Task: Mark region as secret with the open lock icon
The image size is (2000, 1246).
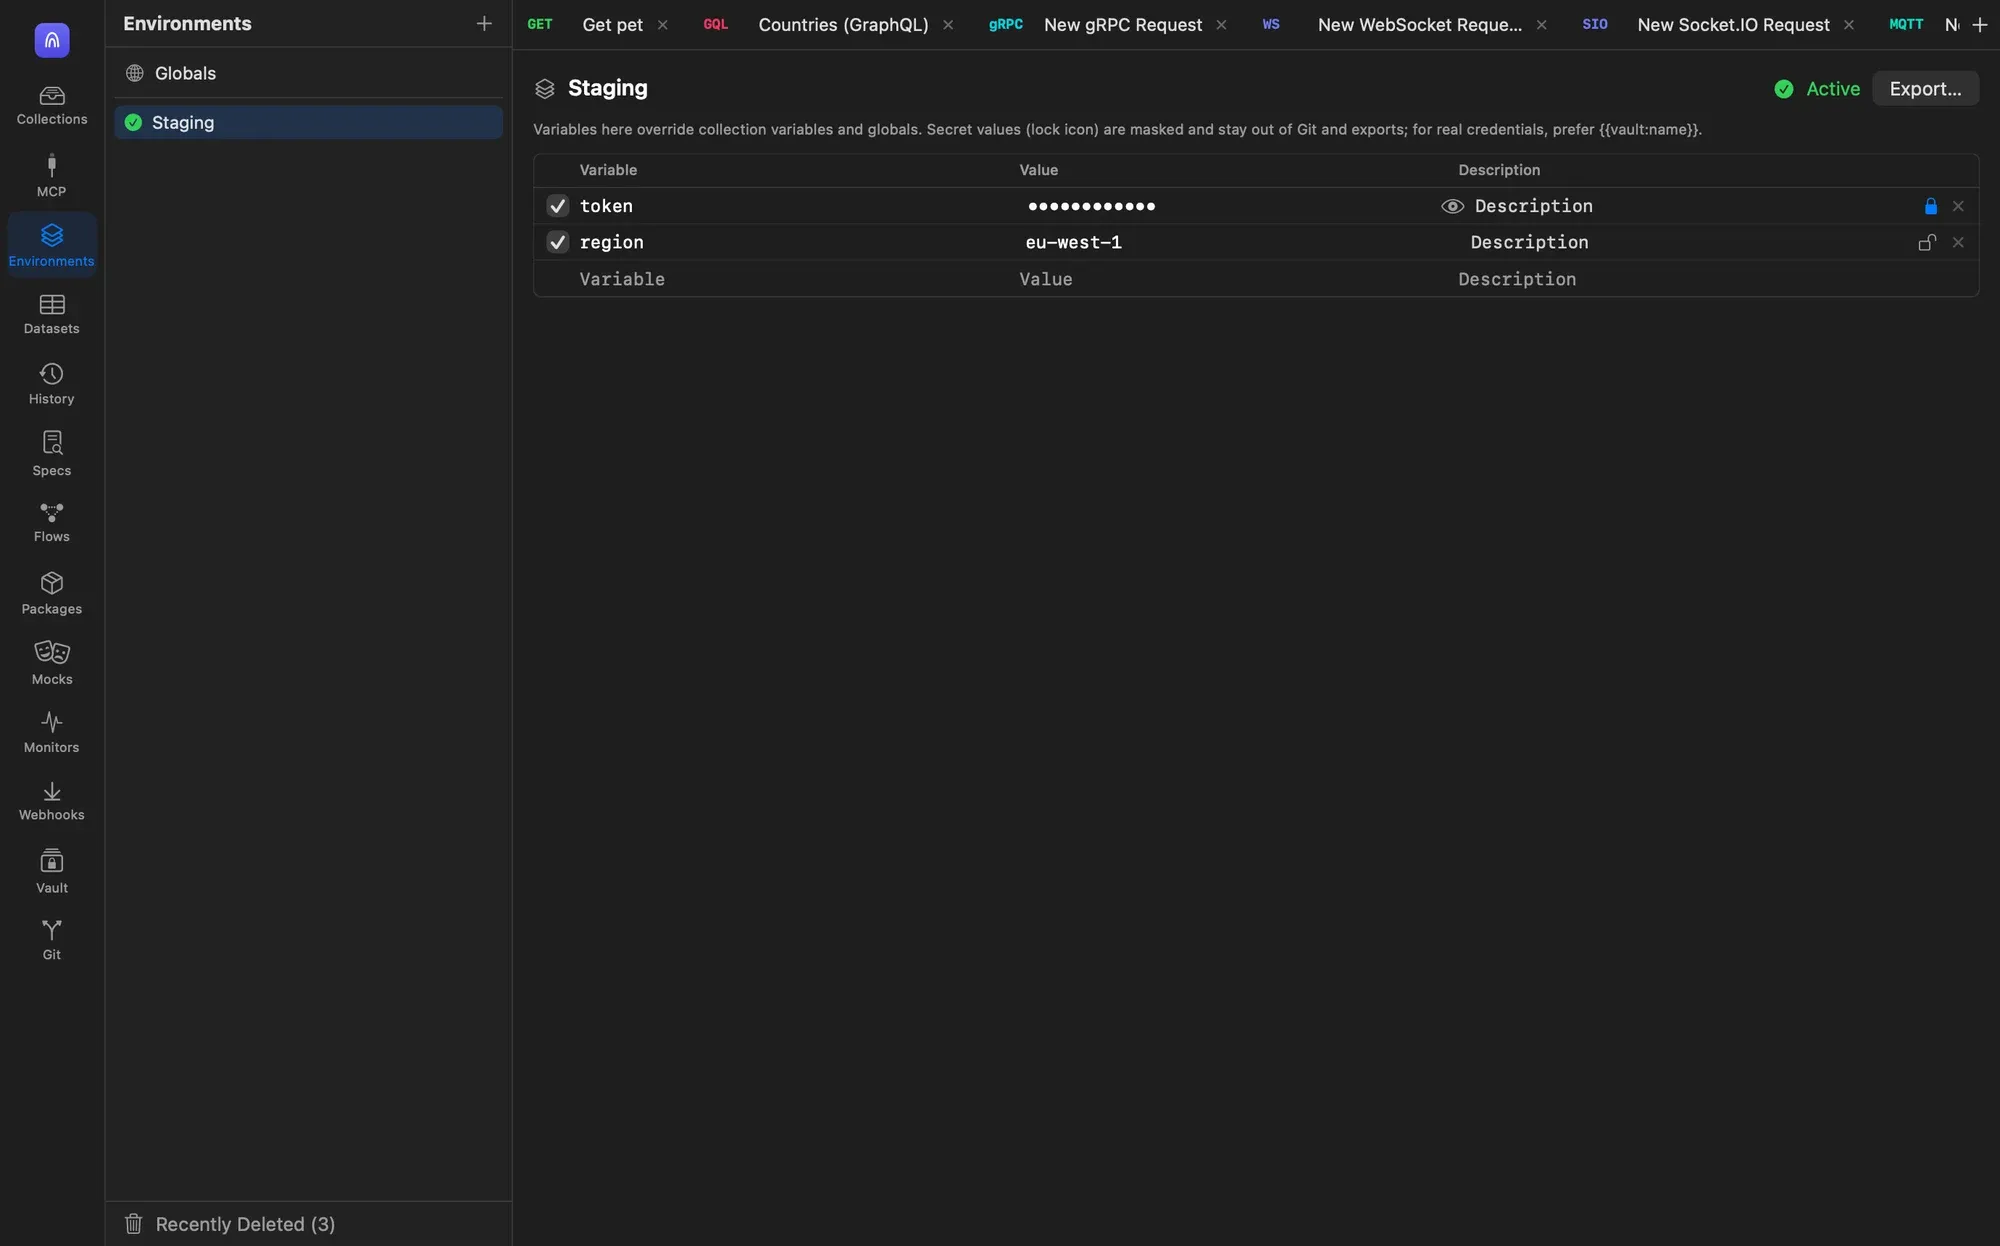Action: point(1927,242)
